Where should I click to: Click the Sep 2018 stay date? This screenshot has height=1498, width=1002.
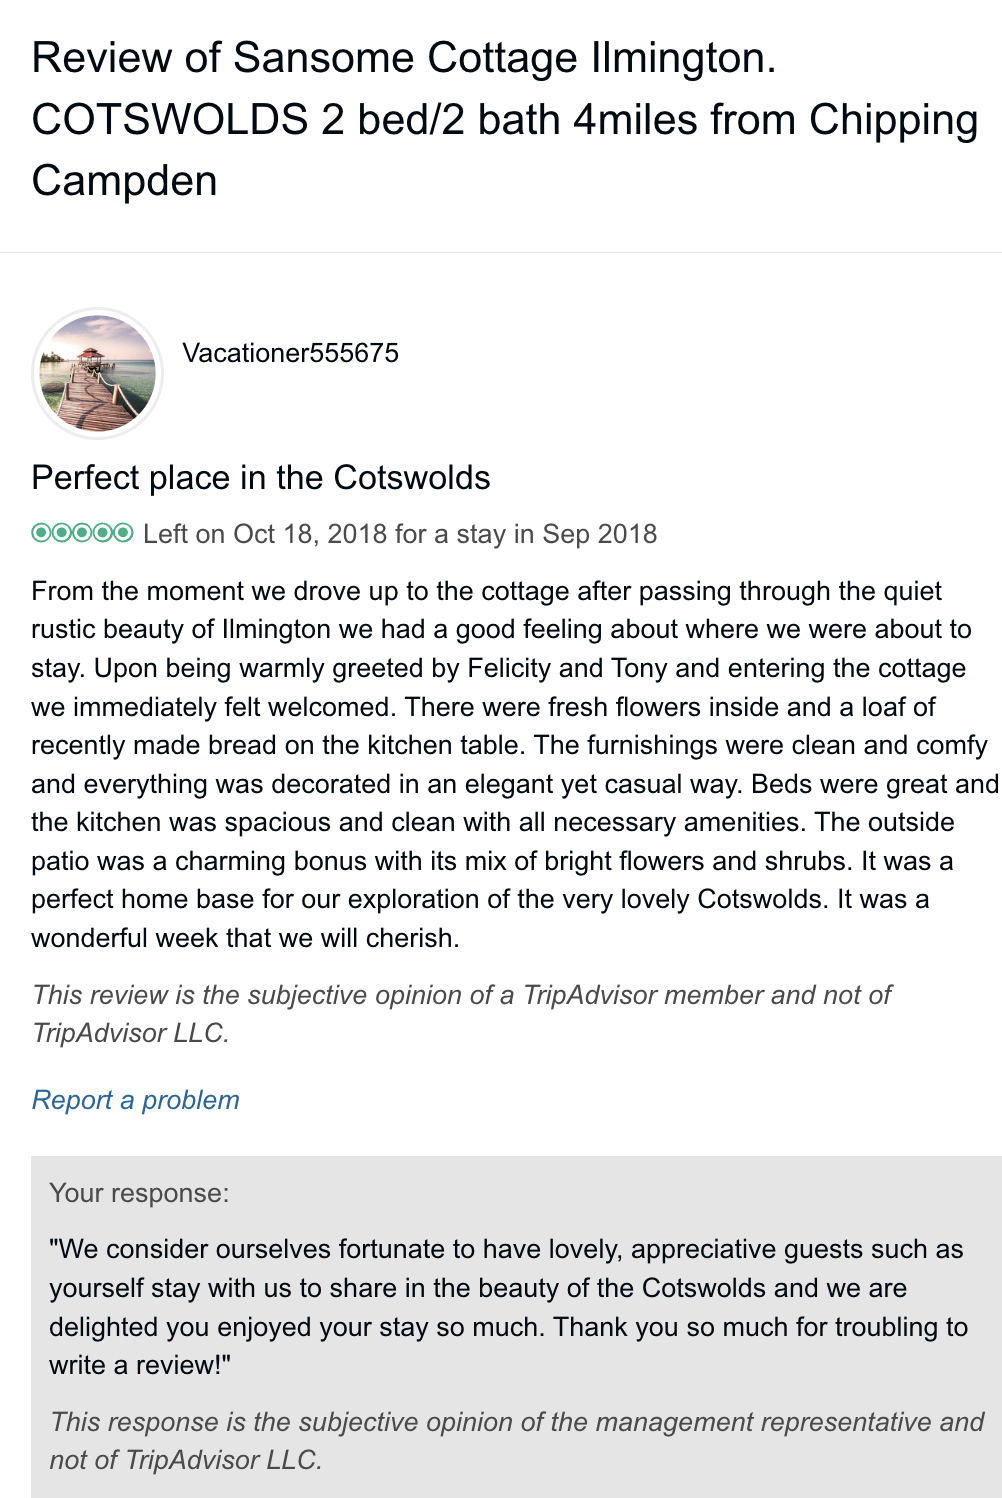[599, 534]
